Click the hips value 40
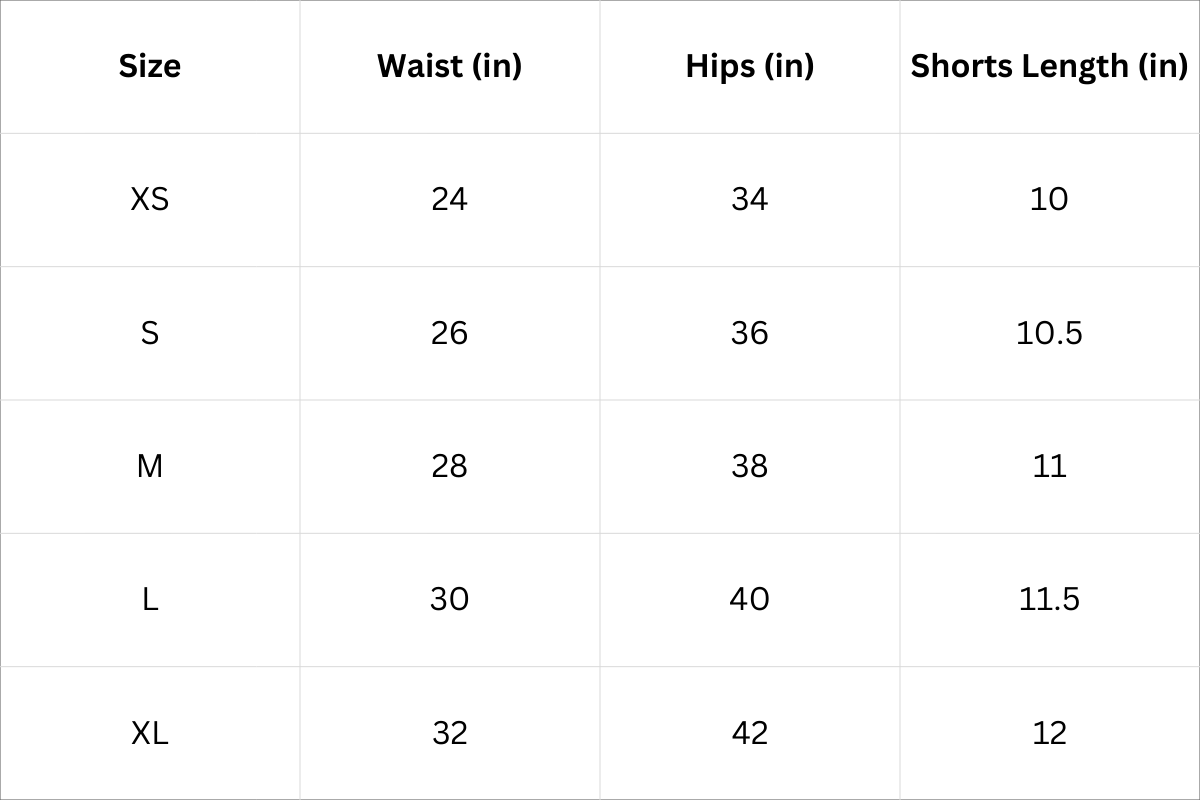 [749, 599]
